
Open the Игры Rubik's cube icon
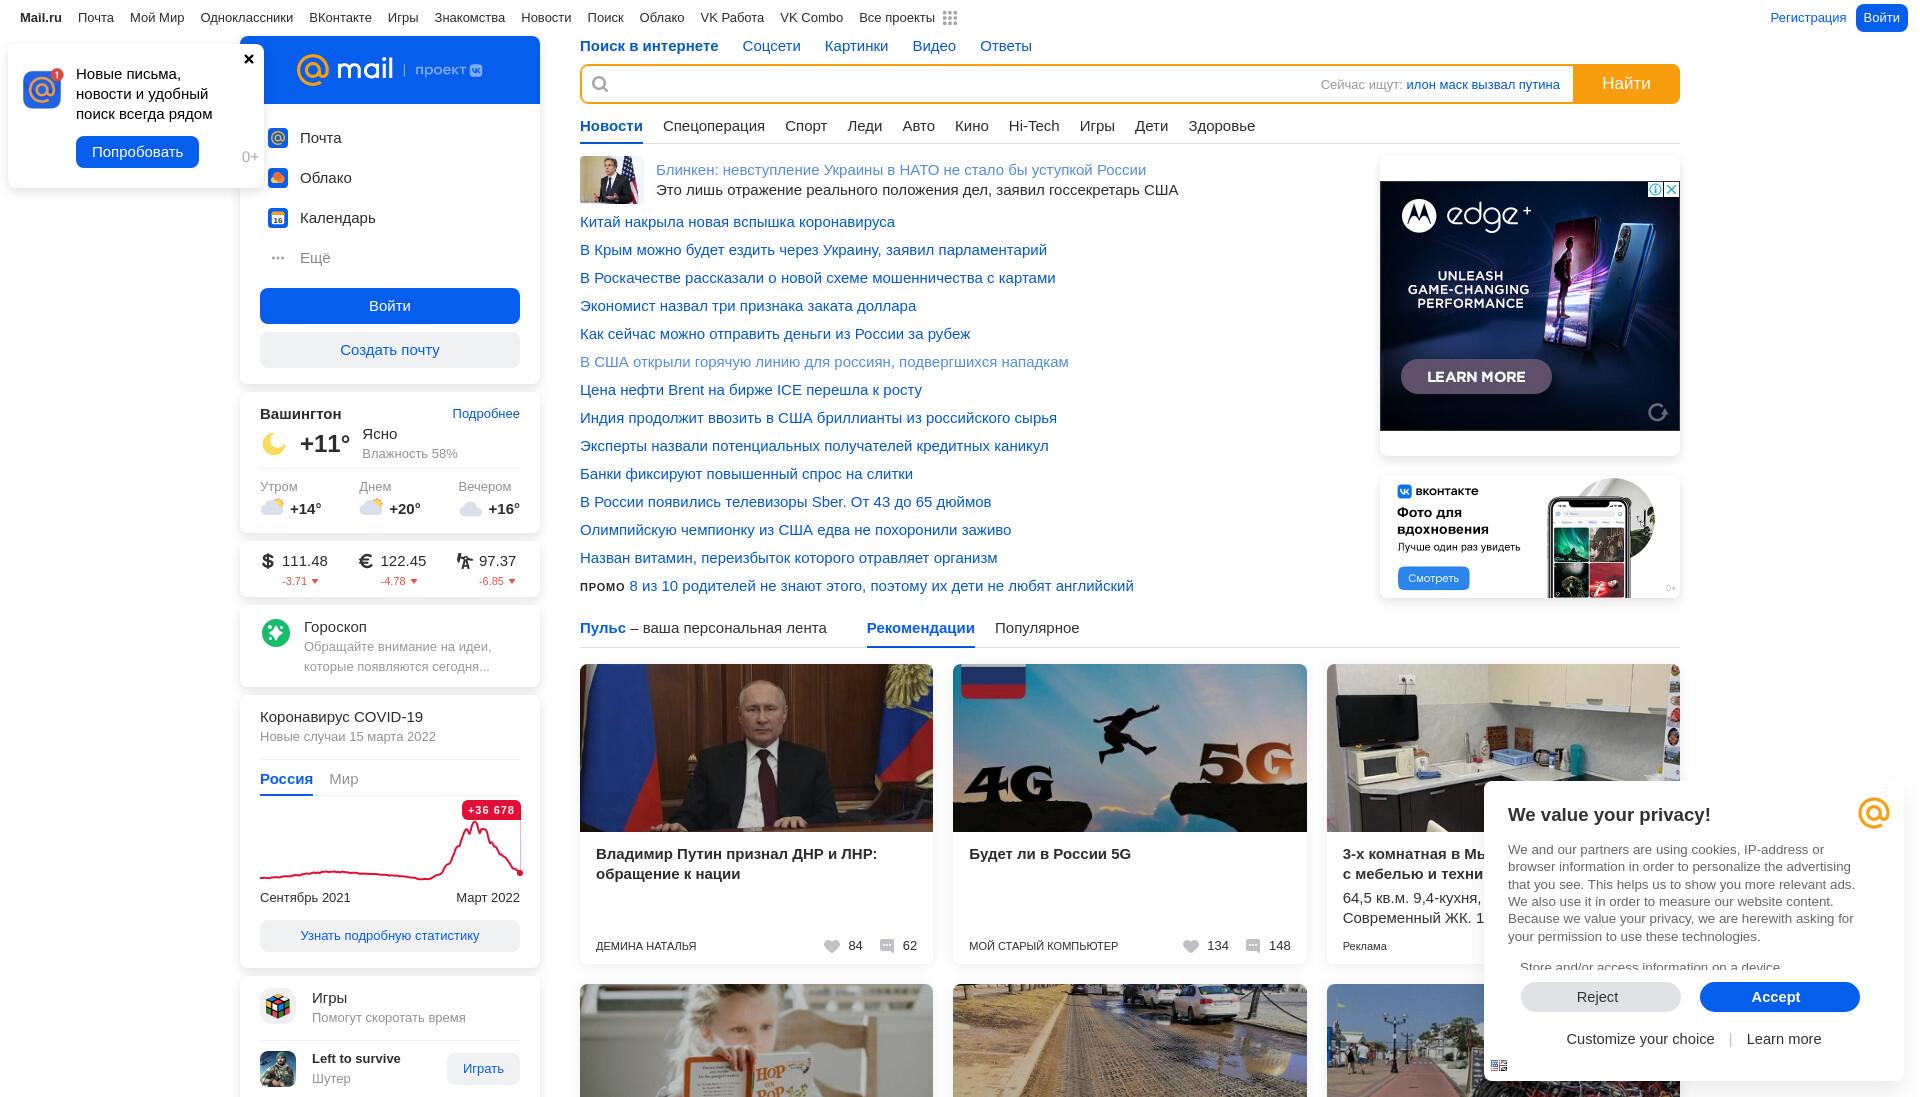point(278,1006)
